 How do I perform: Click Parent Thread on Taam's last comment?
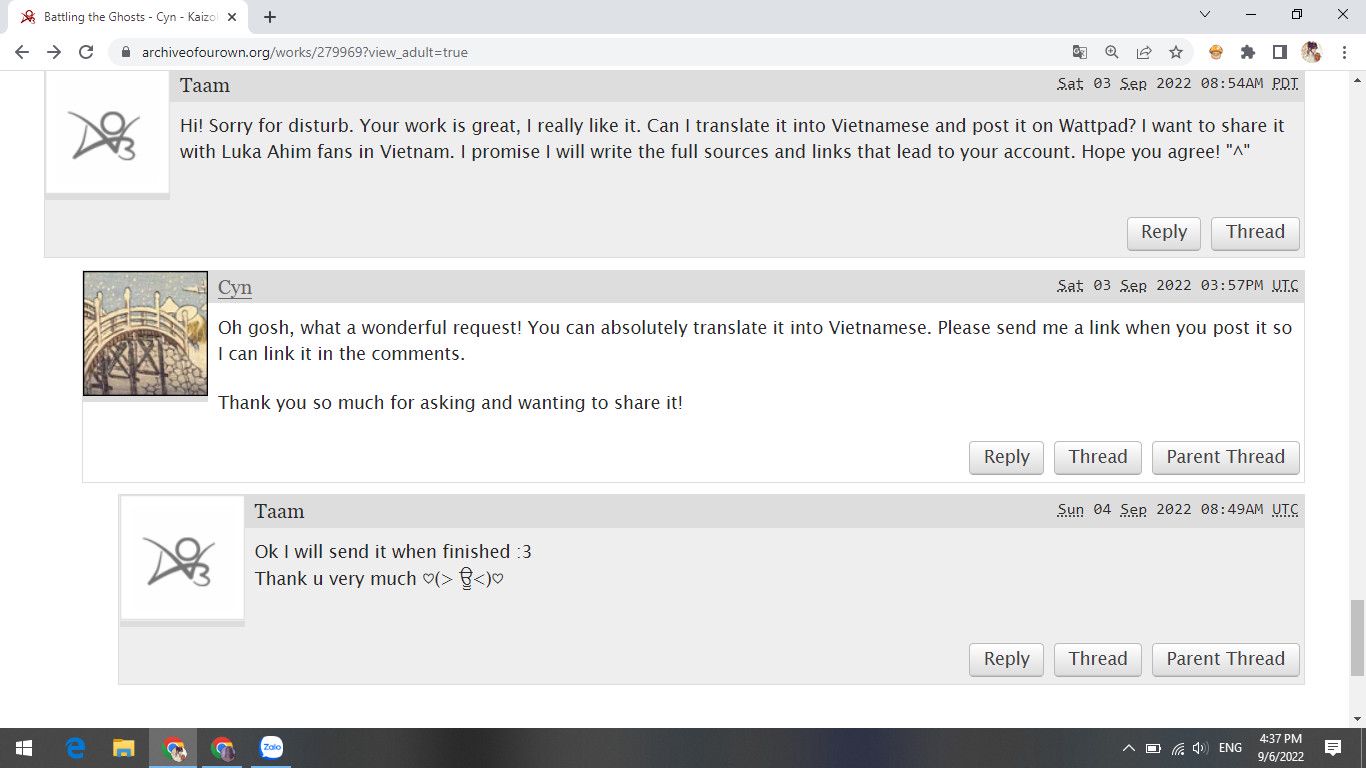pyautogui.click(x=1225, y=659)
